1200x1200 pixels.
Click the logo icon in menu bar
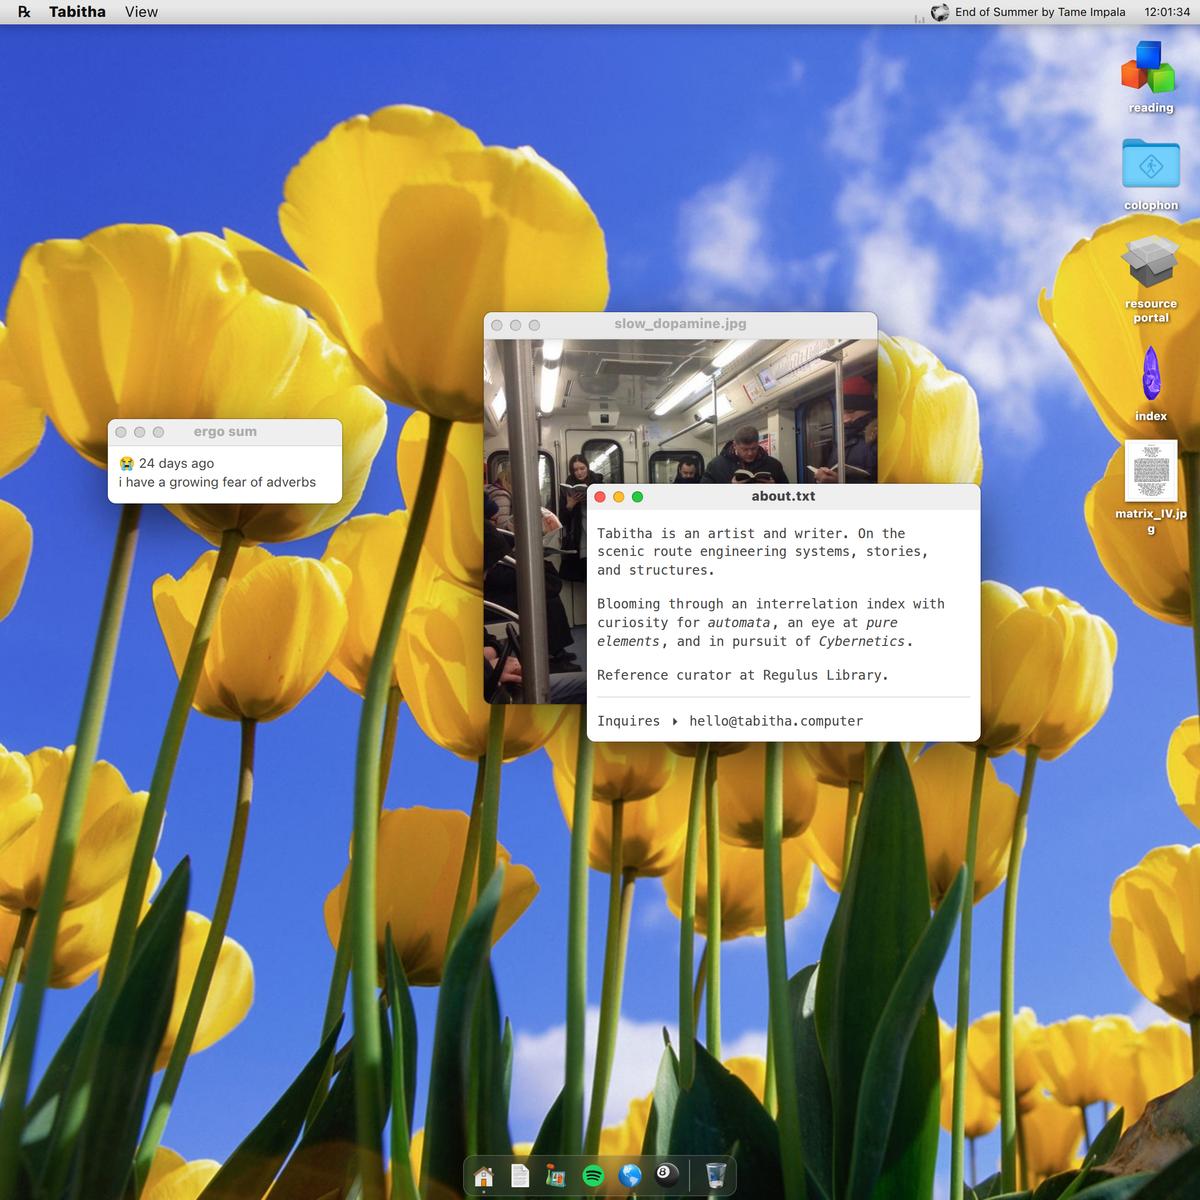click(24, 12)
